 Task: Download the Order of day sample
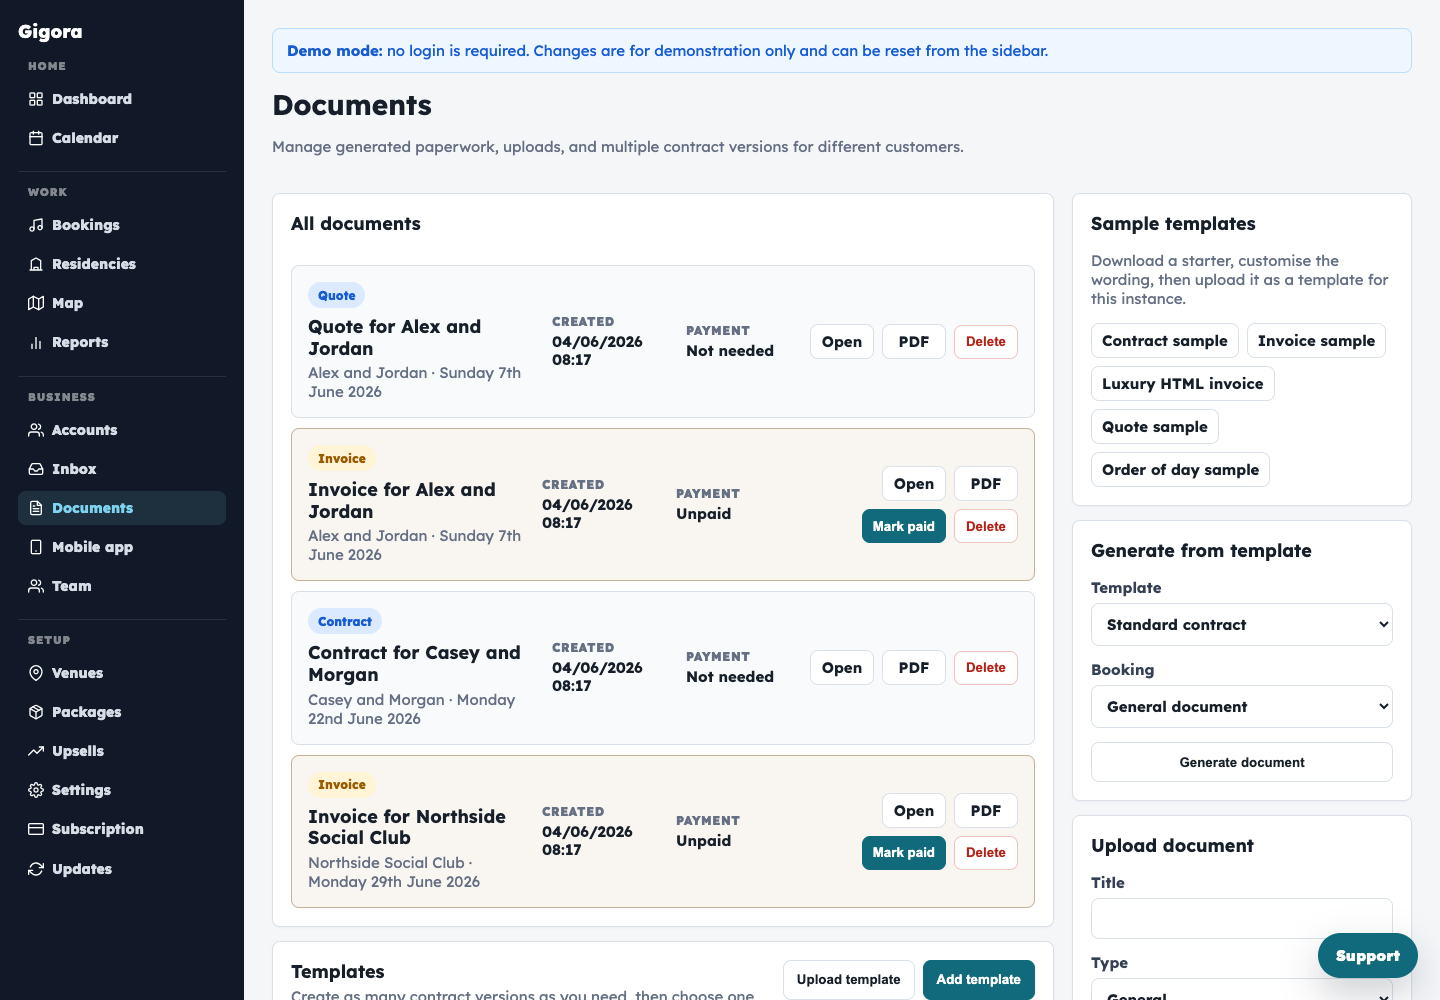click(1181, 470)
